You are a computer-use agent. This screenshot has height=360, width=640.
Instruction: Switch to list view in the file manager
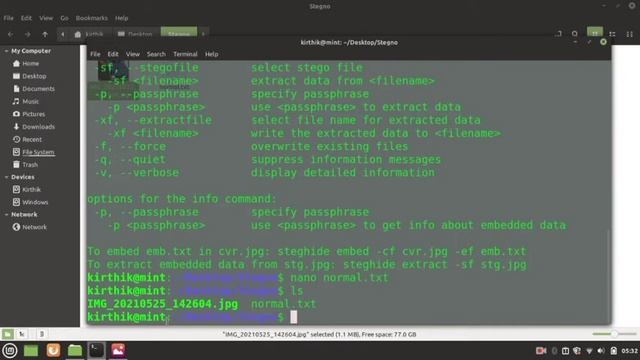click(612, 34)
